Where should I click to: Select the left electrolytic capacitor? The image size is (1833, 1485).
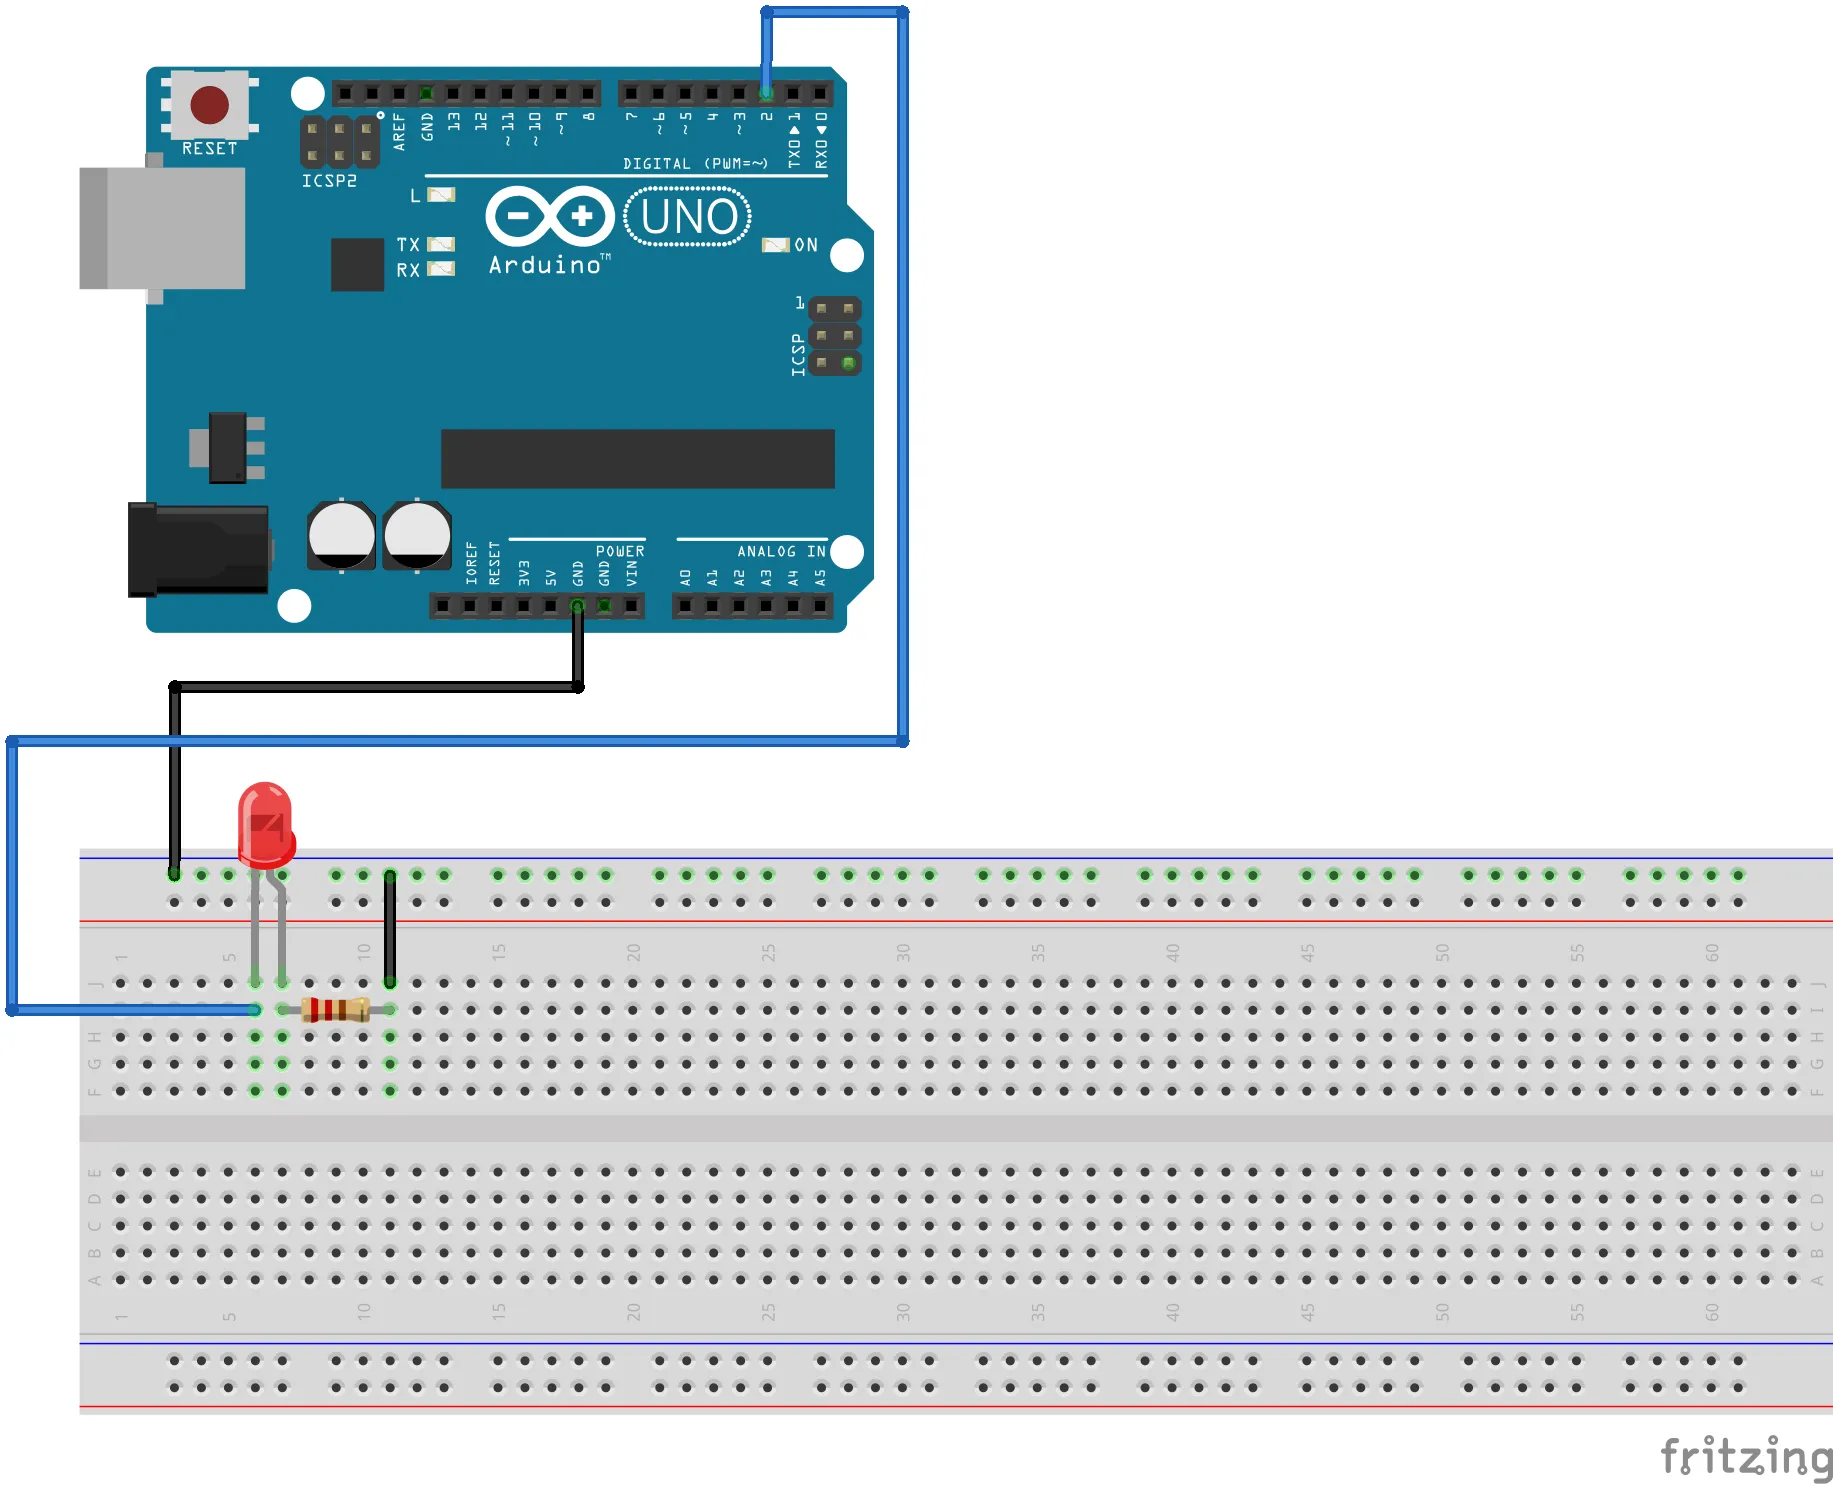click(x=341, y=535)
